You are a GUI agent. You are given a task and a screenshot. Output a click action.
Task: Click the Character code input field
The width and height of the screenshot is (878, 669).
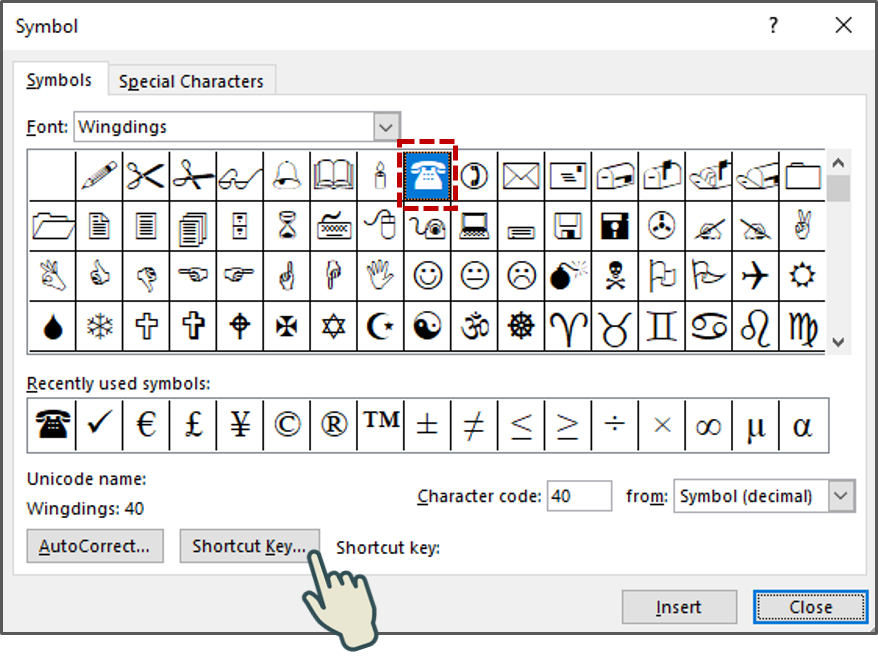(579, 496)
